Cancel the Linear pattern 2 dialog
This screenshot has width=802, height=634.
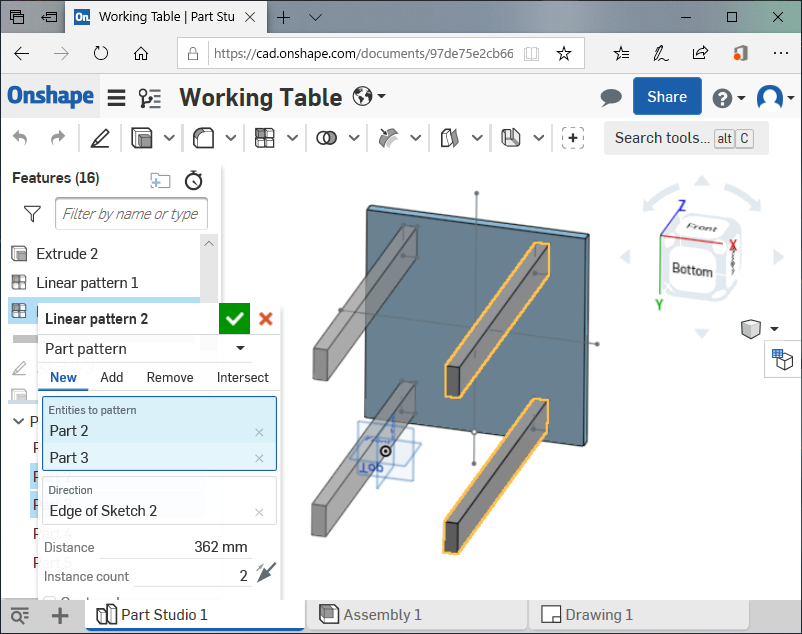click(266, 319)
